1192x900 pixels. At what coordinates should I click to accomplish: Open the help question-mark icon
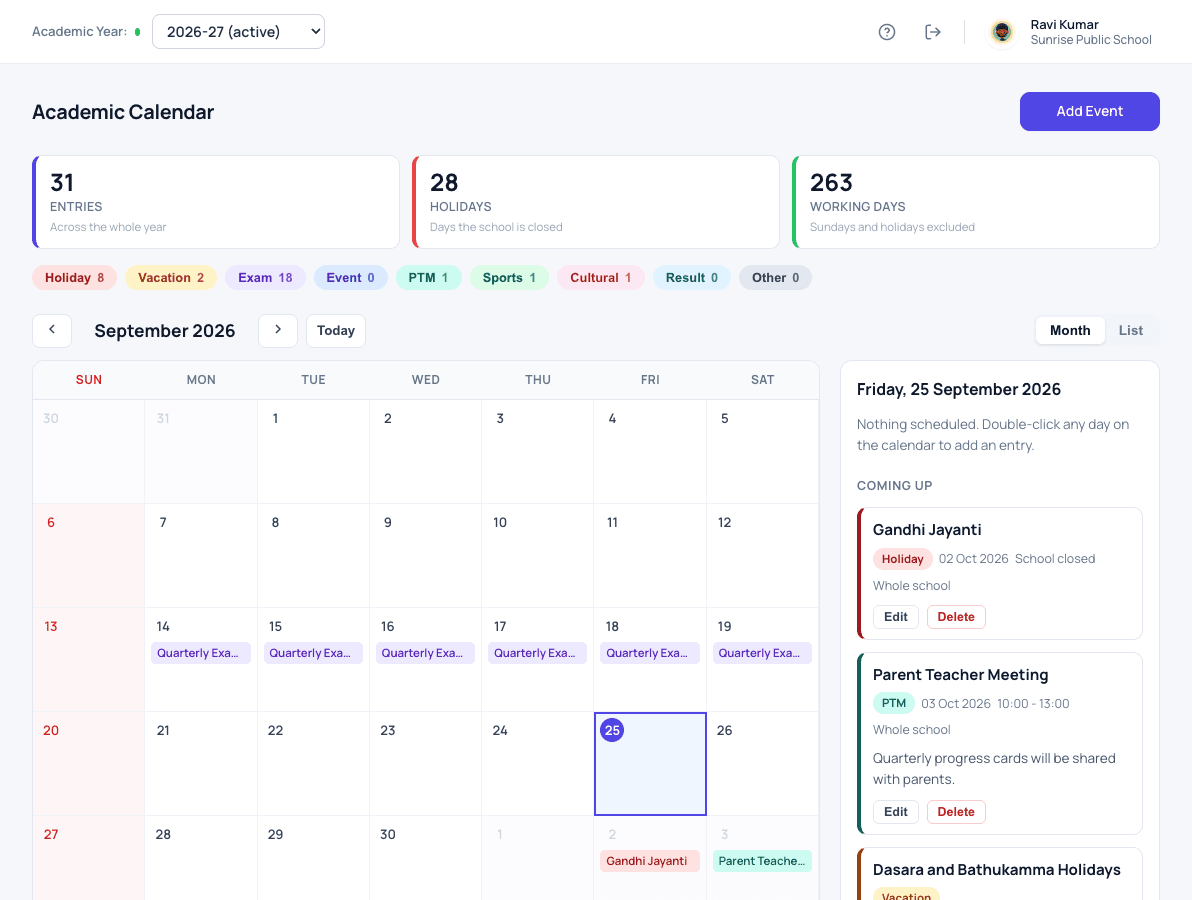point(886,32)
